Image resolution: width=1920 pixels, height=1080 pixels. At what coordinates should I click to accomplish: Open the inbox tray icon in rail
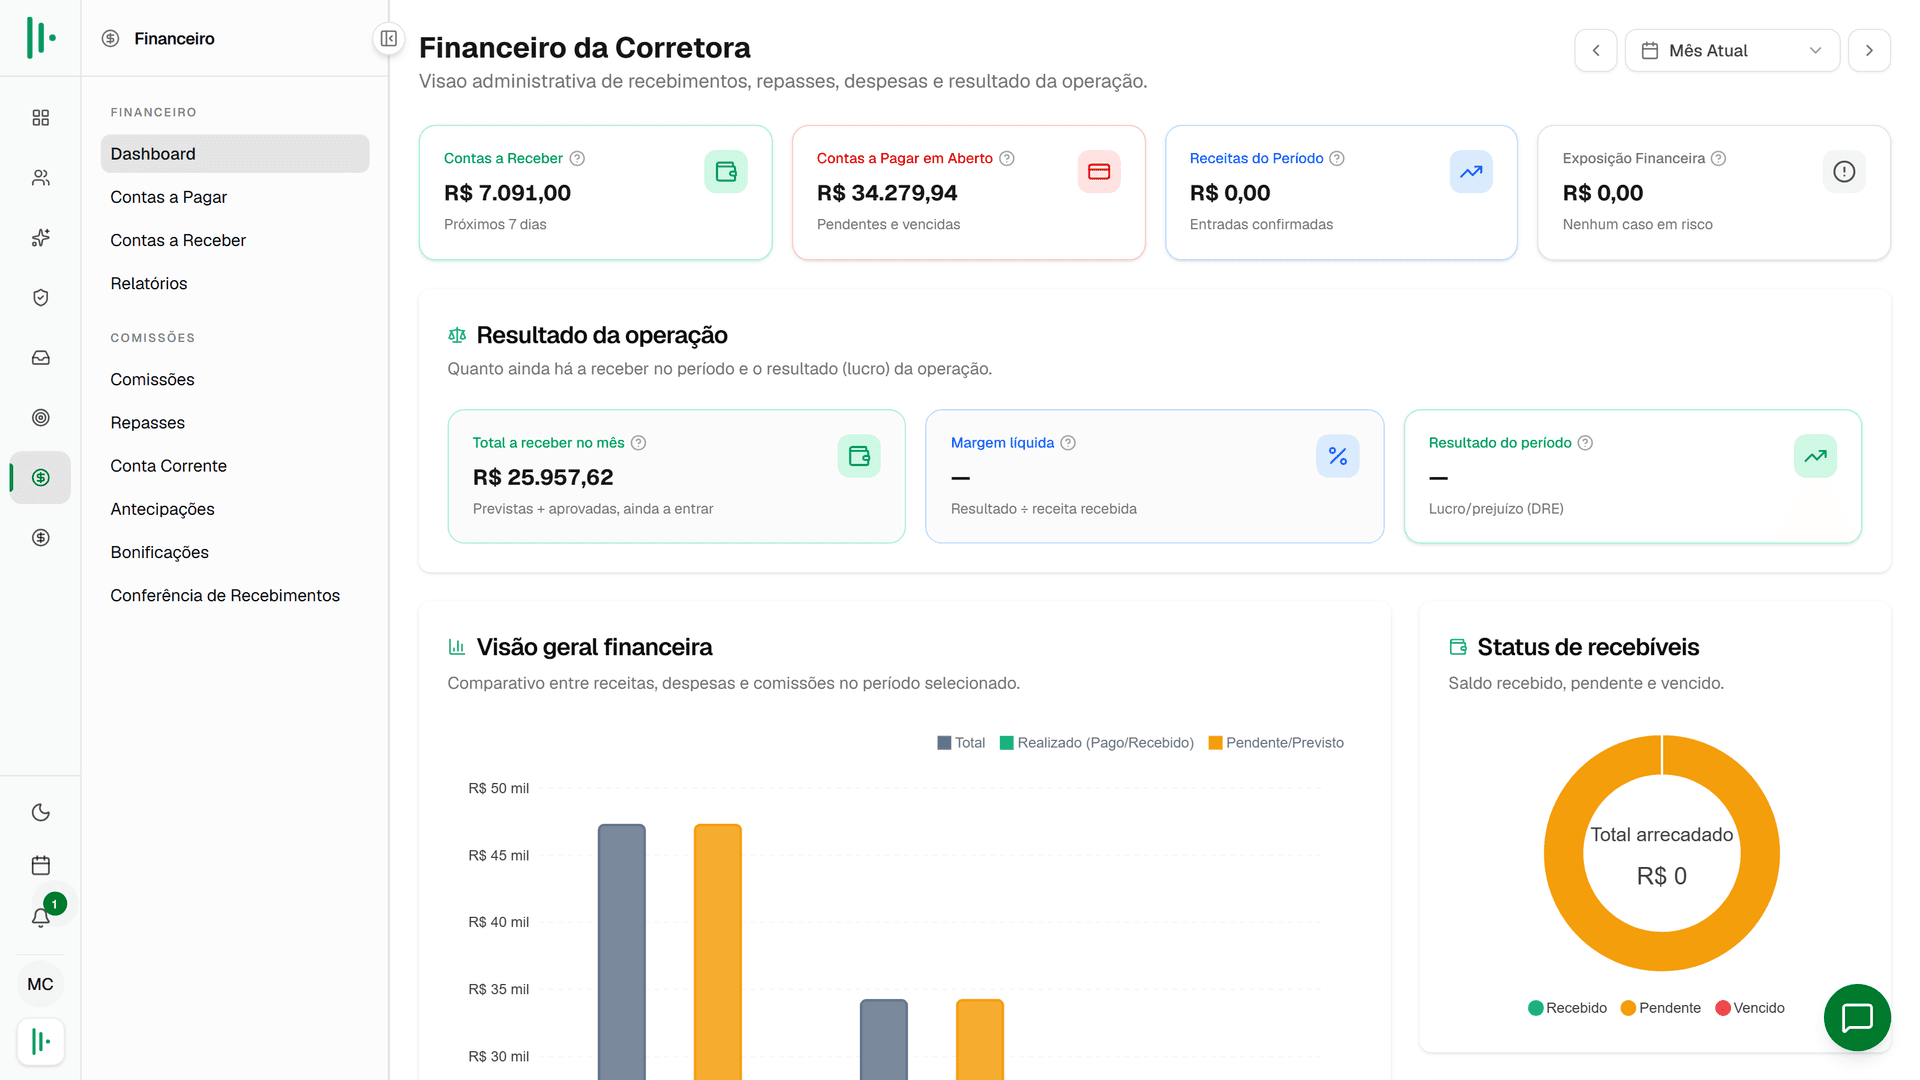40,358
